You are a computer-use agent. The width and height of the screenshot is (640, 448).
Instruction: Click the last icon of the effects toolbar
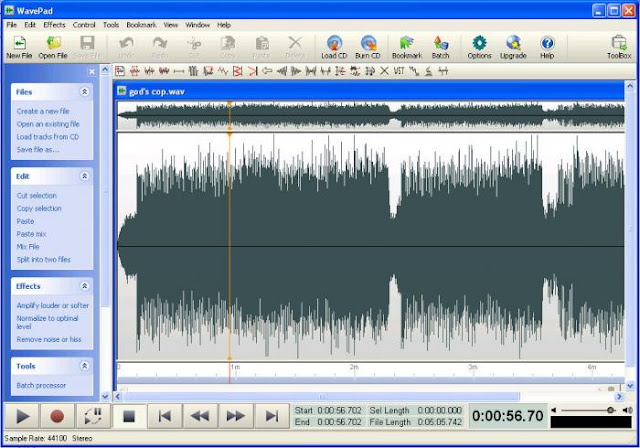(443, 71)
